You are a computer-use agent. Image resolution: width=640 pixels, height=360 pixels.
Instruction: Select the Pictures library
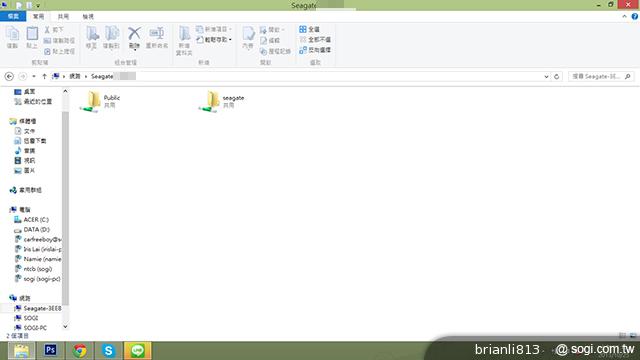pyautogui.click(x=29, y=170)
